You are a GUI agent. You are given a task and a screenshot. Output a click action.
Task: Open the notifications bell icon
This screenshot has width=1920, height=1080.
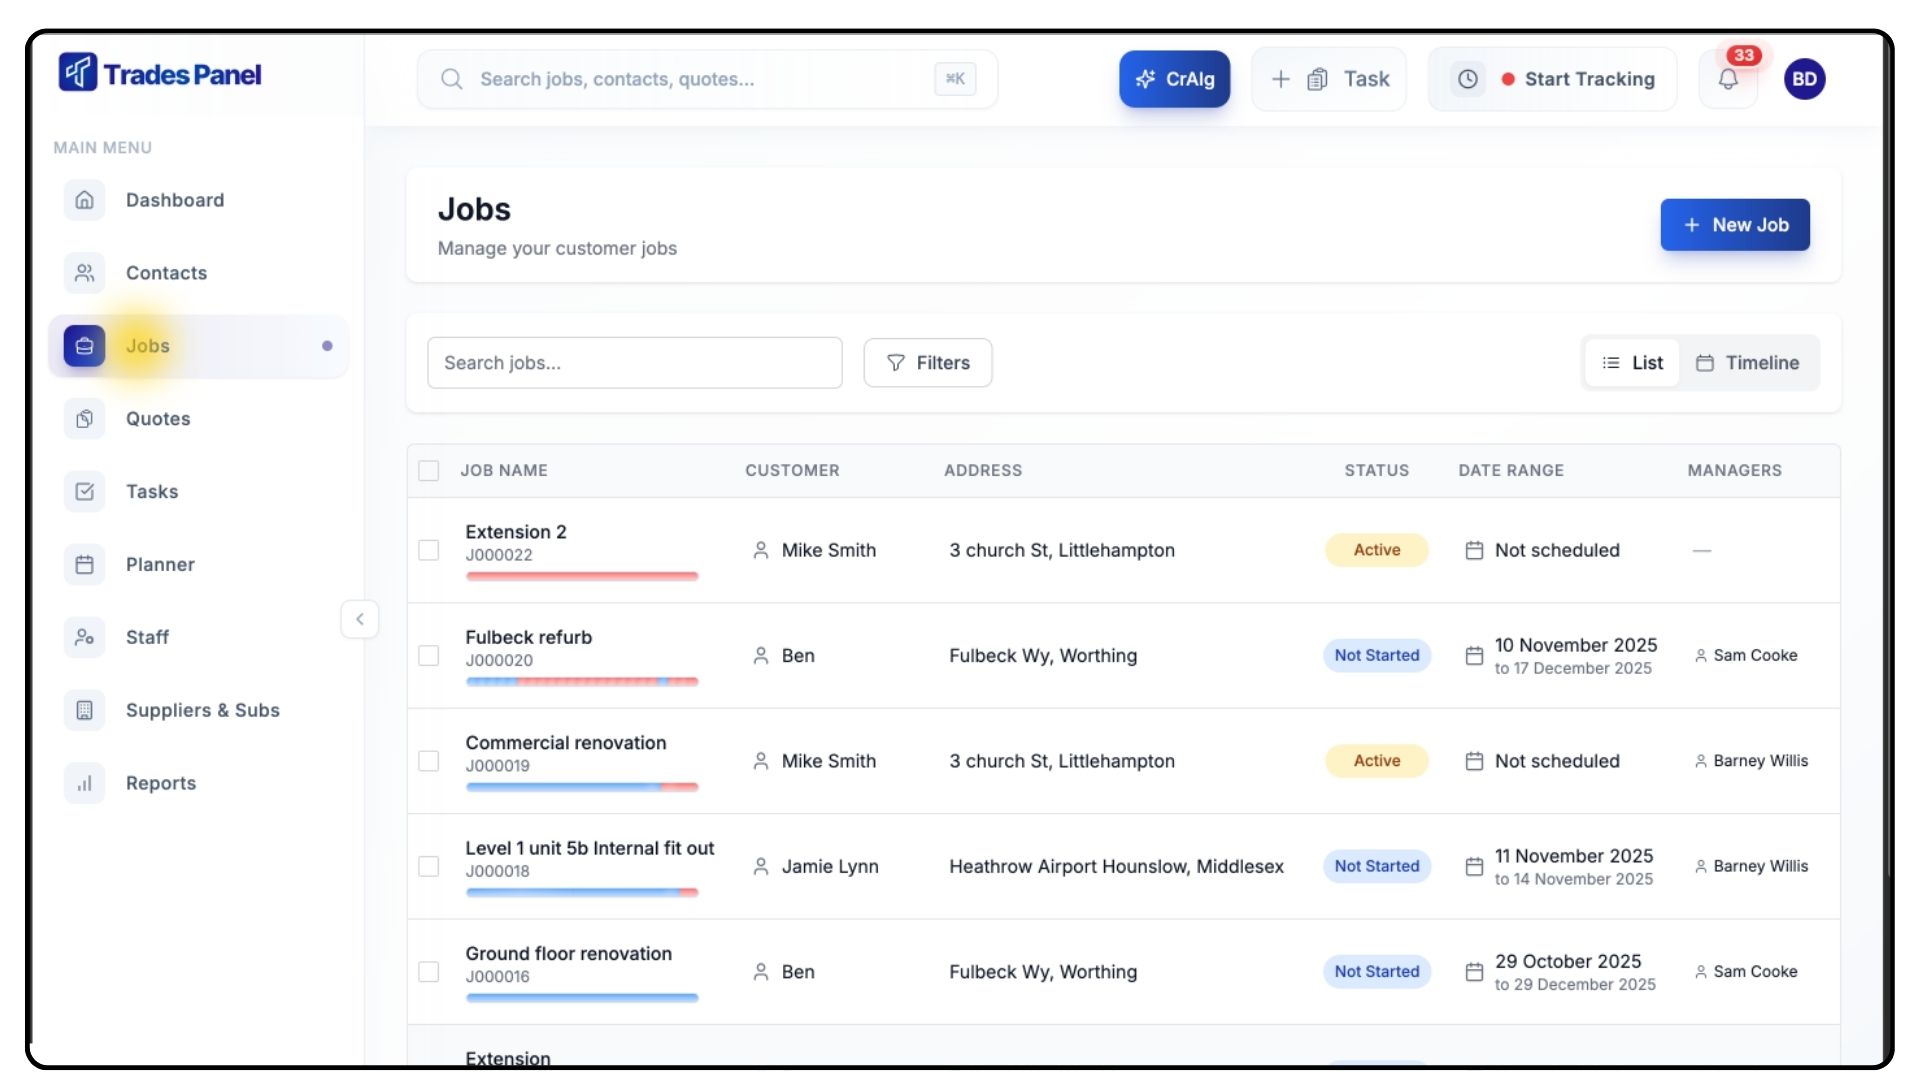point(1728,79)
